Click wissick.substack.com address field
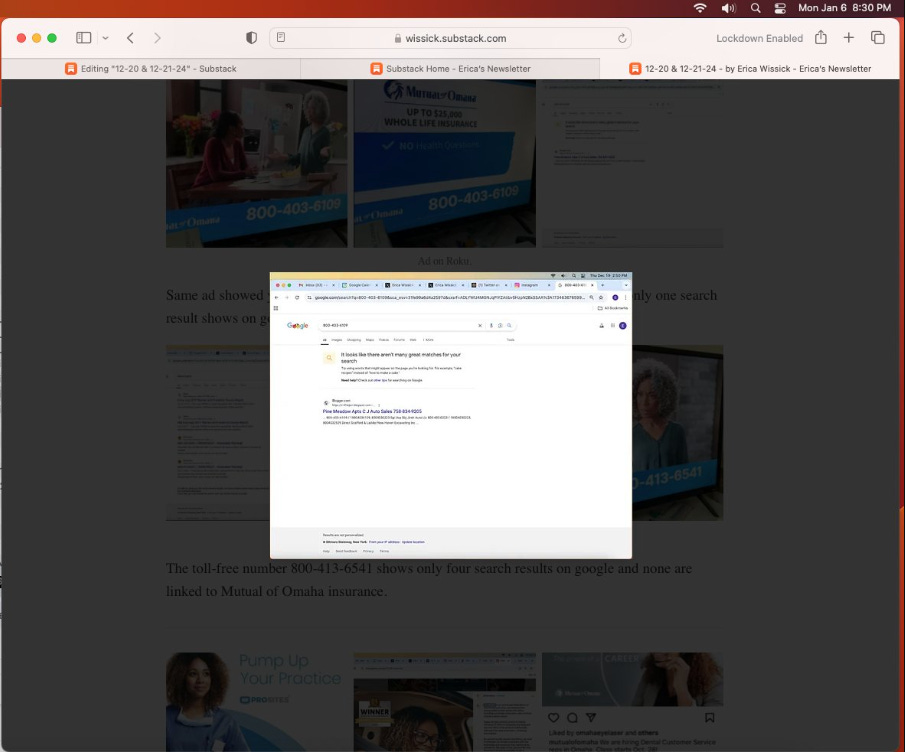Viewport: 905px width, 752px height. pyautogui.click(x=450, y=38)
